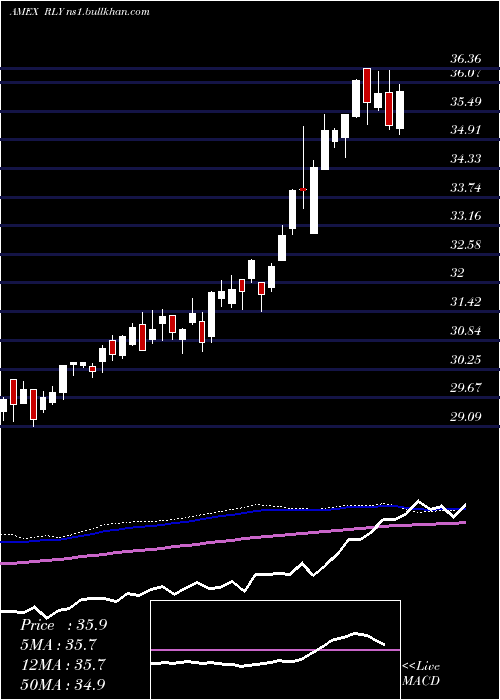Viewport: 500px width, 700px height.
Task: Click the 29.67 price level label
Action: (466, 388)
